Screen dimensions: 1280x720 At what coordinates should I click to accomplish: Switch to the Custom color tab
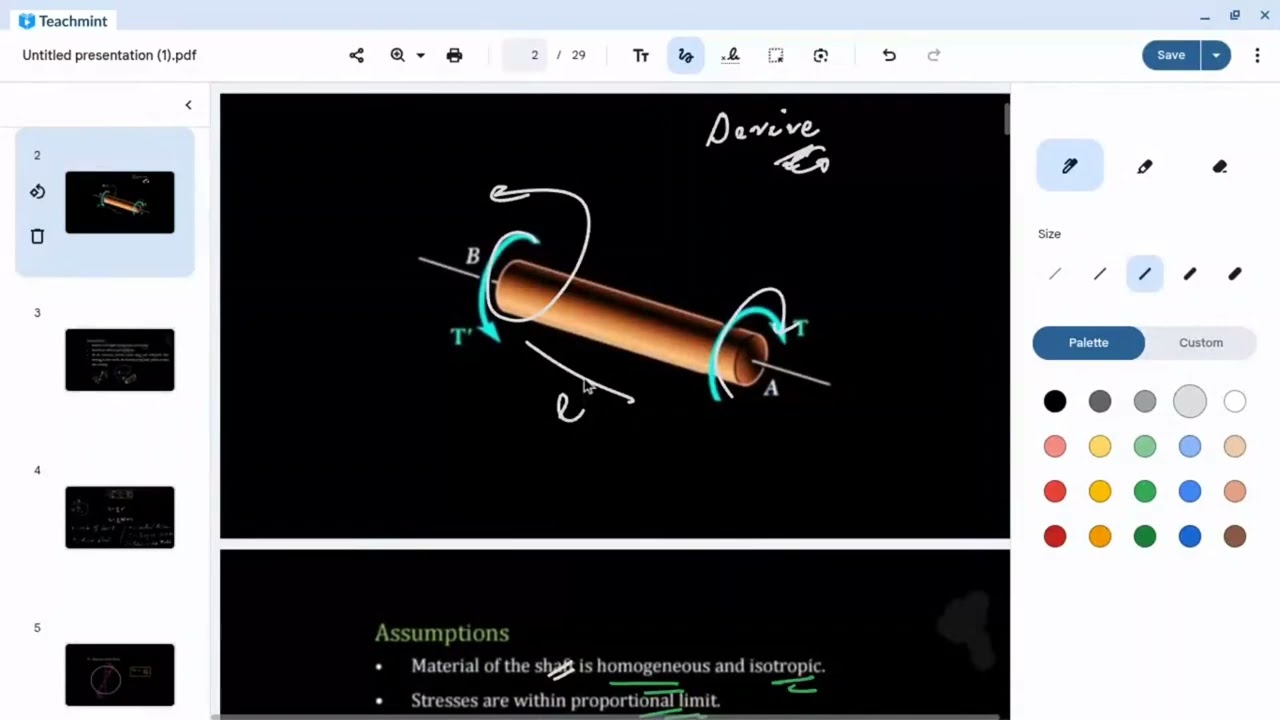tap(1201, 342)
